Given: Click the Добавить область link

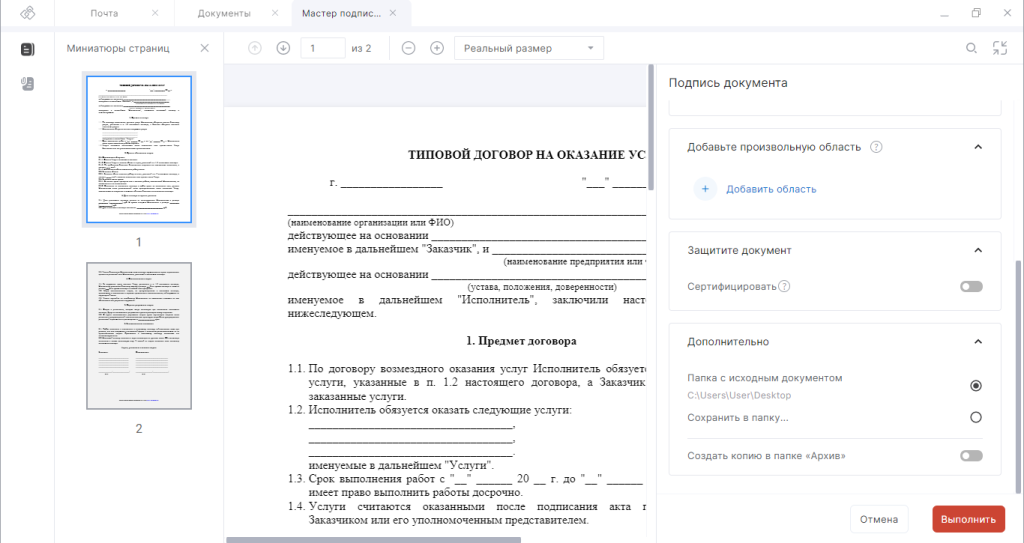Looking at the screenshot, I should [771, 189].
